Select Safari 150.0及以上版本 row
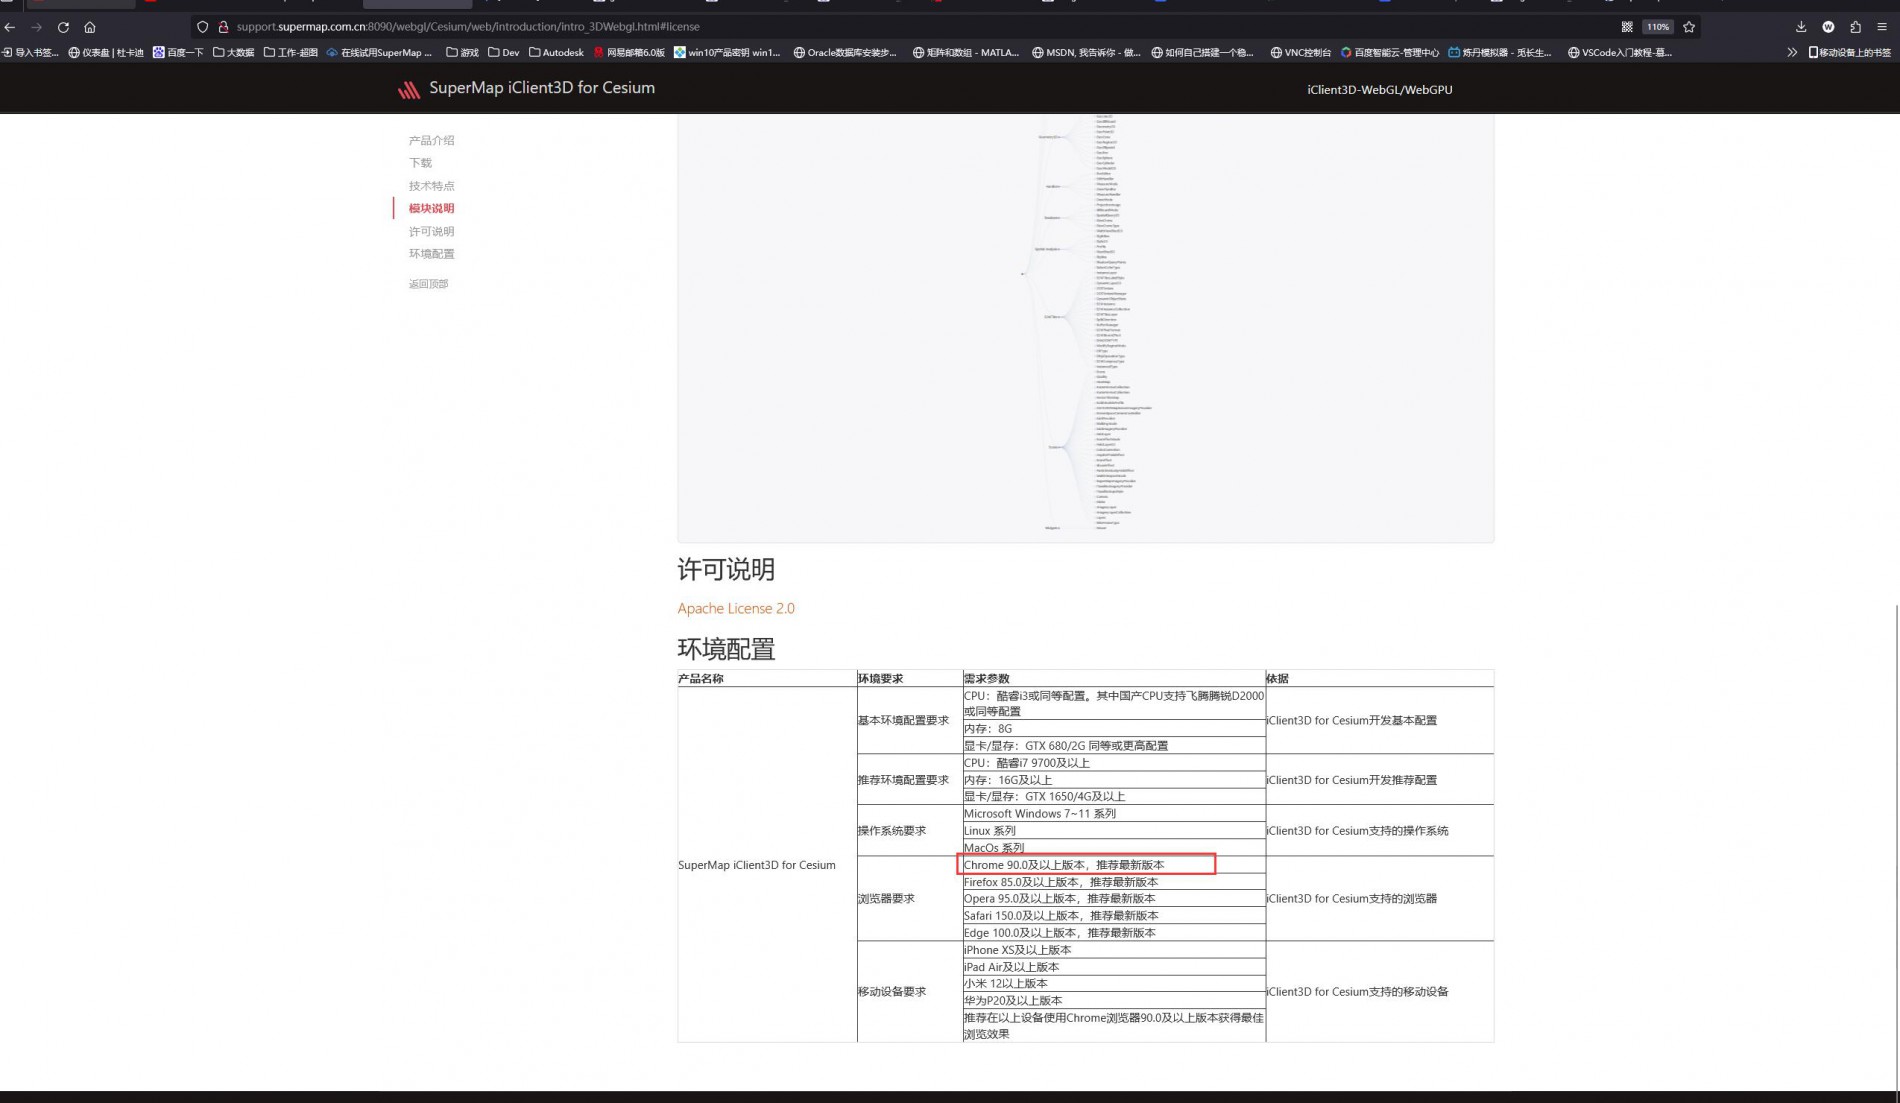1900x1103 pixels. pyautogui.click(x=1113, y=916)
